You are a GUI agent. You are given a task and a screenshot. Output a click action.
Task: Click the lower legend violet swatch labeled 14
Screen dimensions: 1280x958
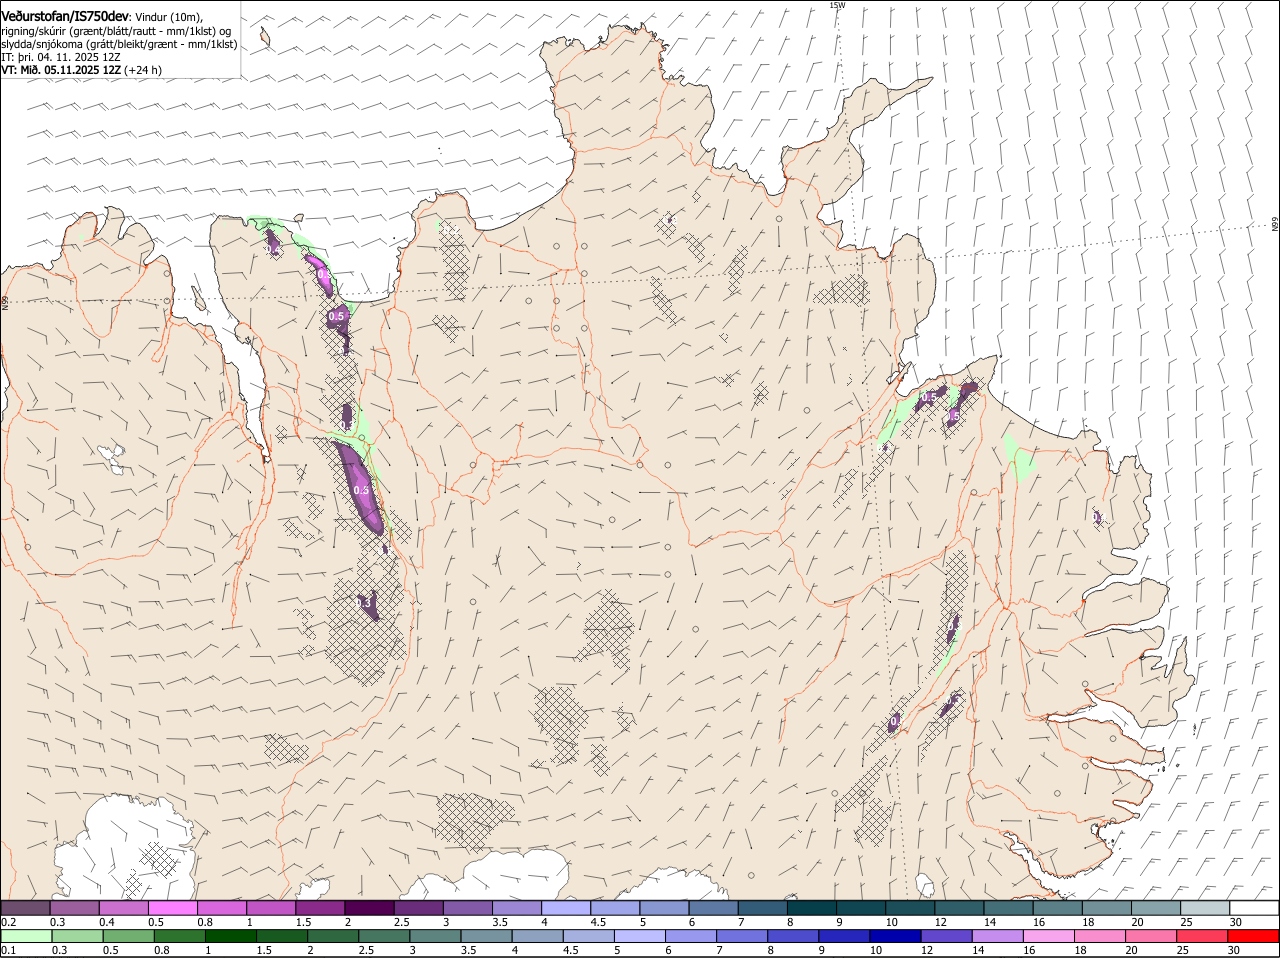tap(997, 937)
